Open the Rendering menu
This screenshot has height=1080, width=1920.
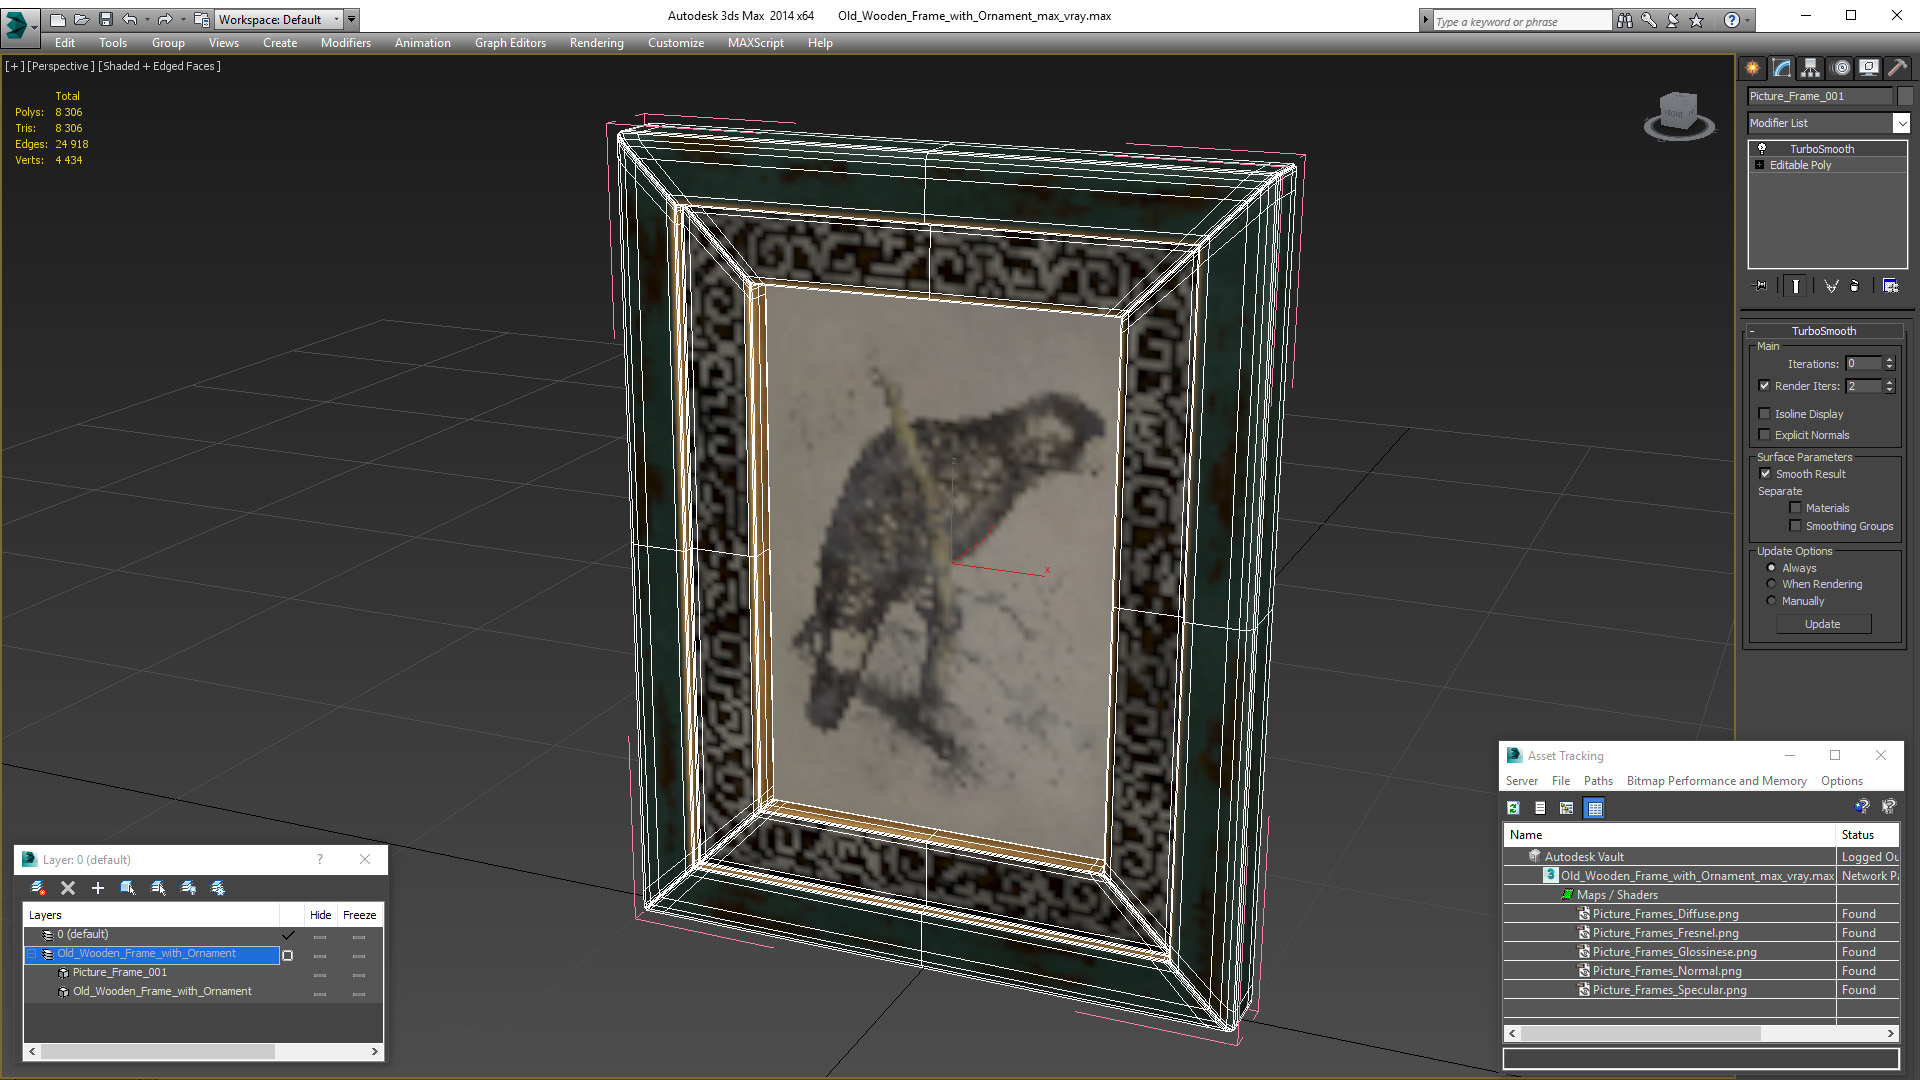pos(597,43)
